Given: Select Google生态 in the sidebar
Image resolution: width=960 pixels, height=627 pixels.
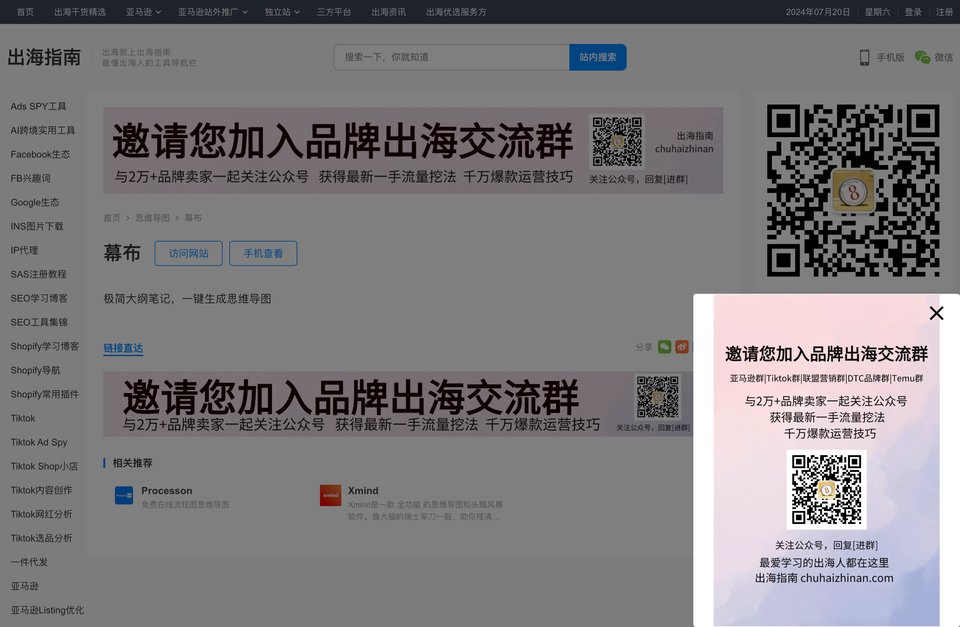Looking at the screenshot, I should (35, 202).
